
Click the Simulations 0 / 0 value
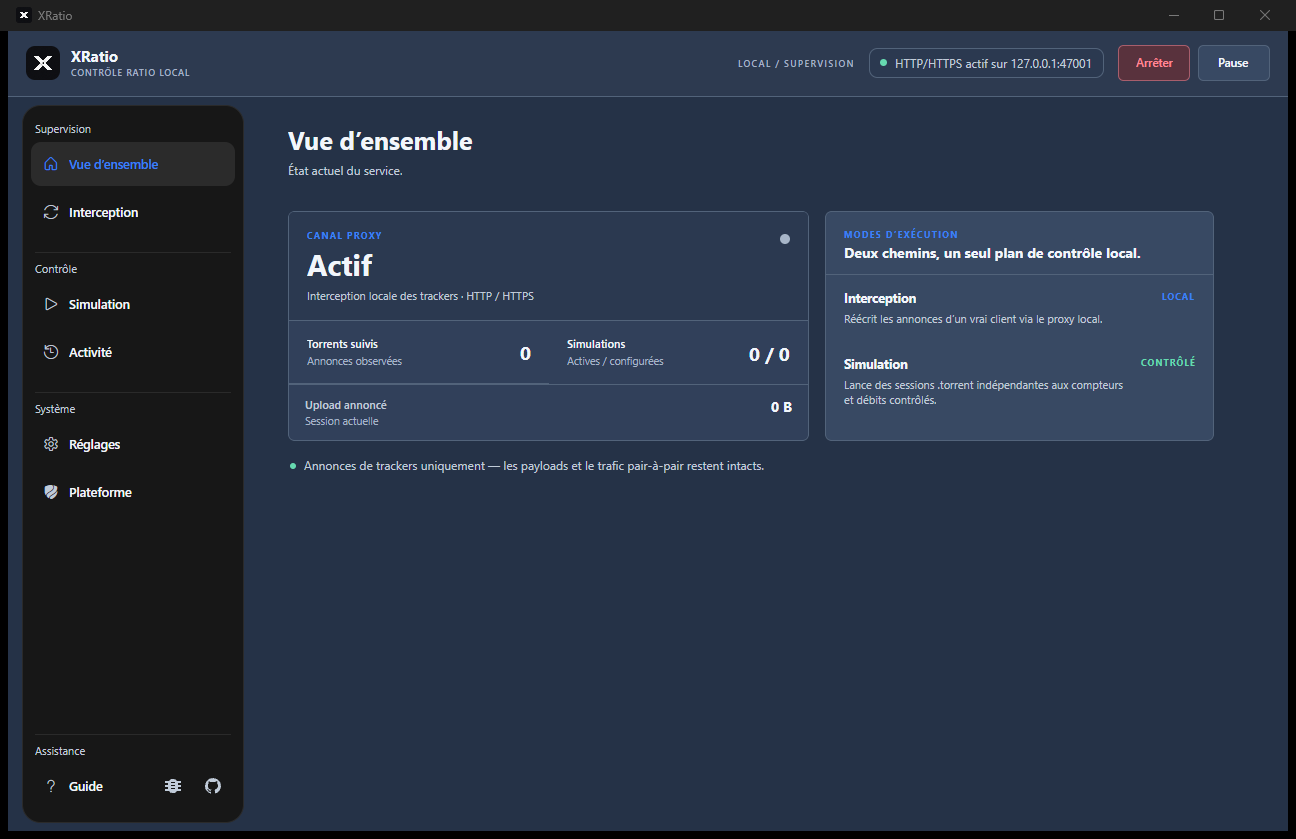[769, 354]
